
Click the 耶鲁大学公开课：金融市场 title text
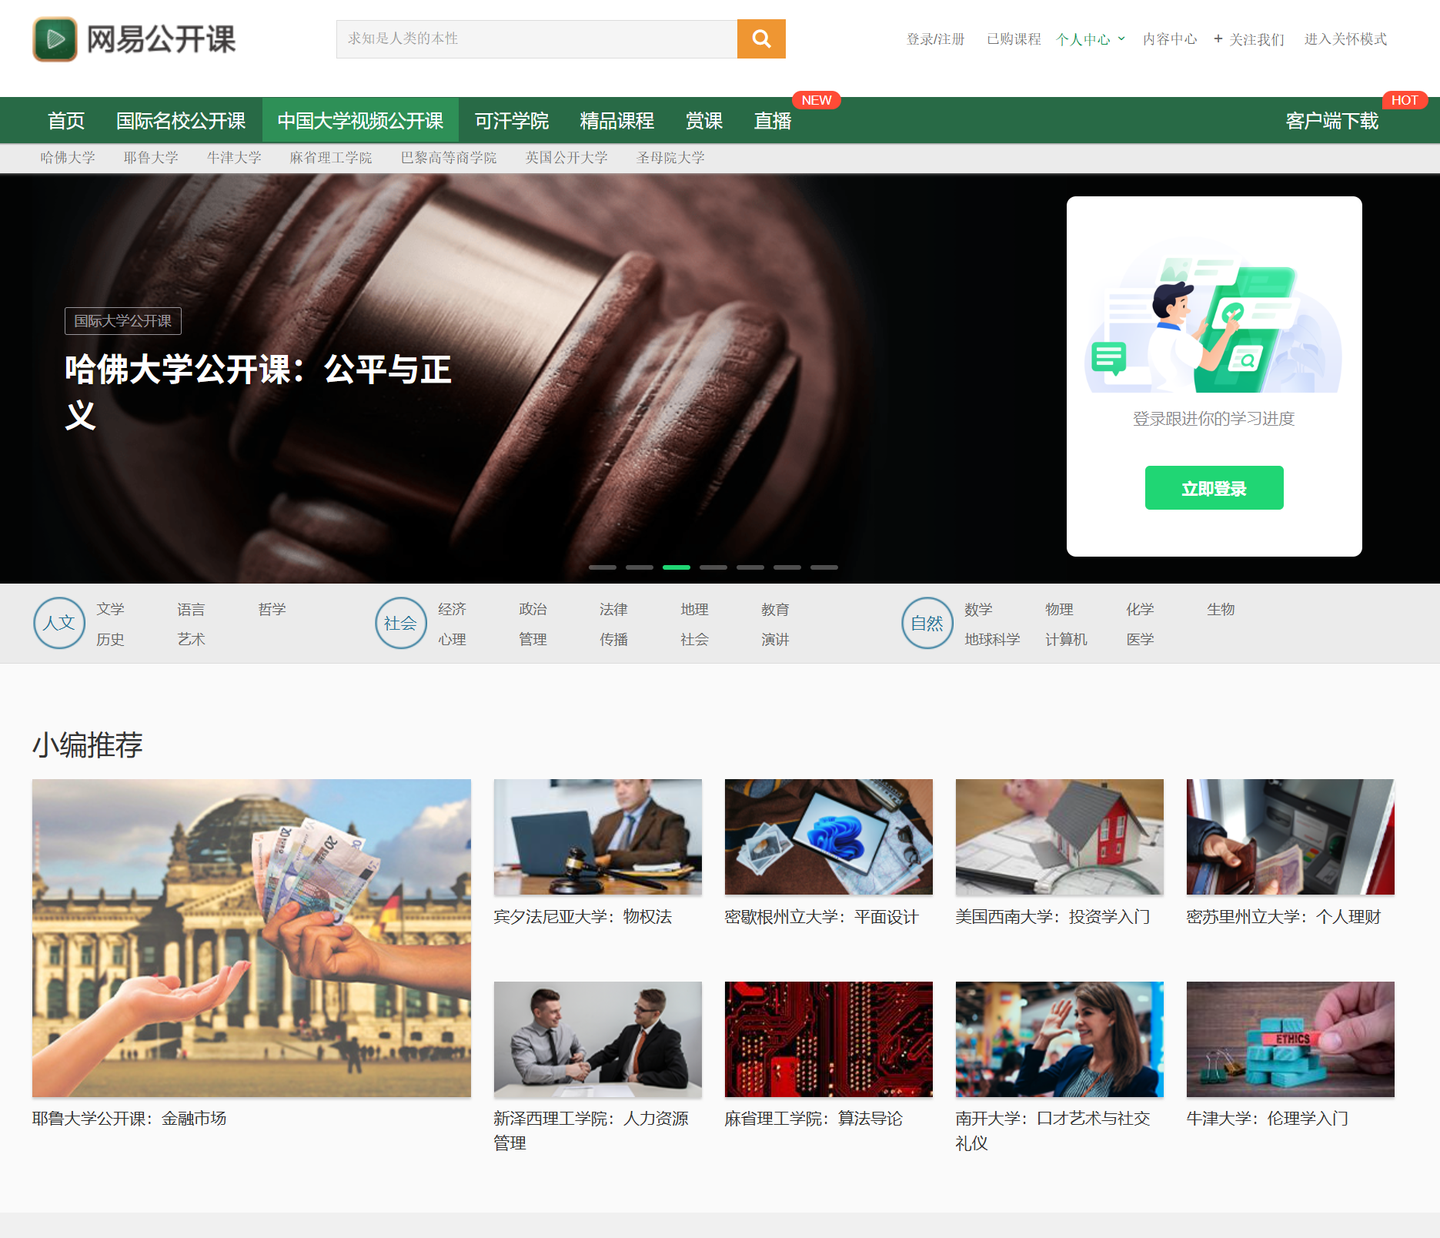(x=129, y=1119)
